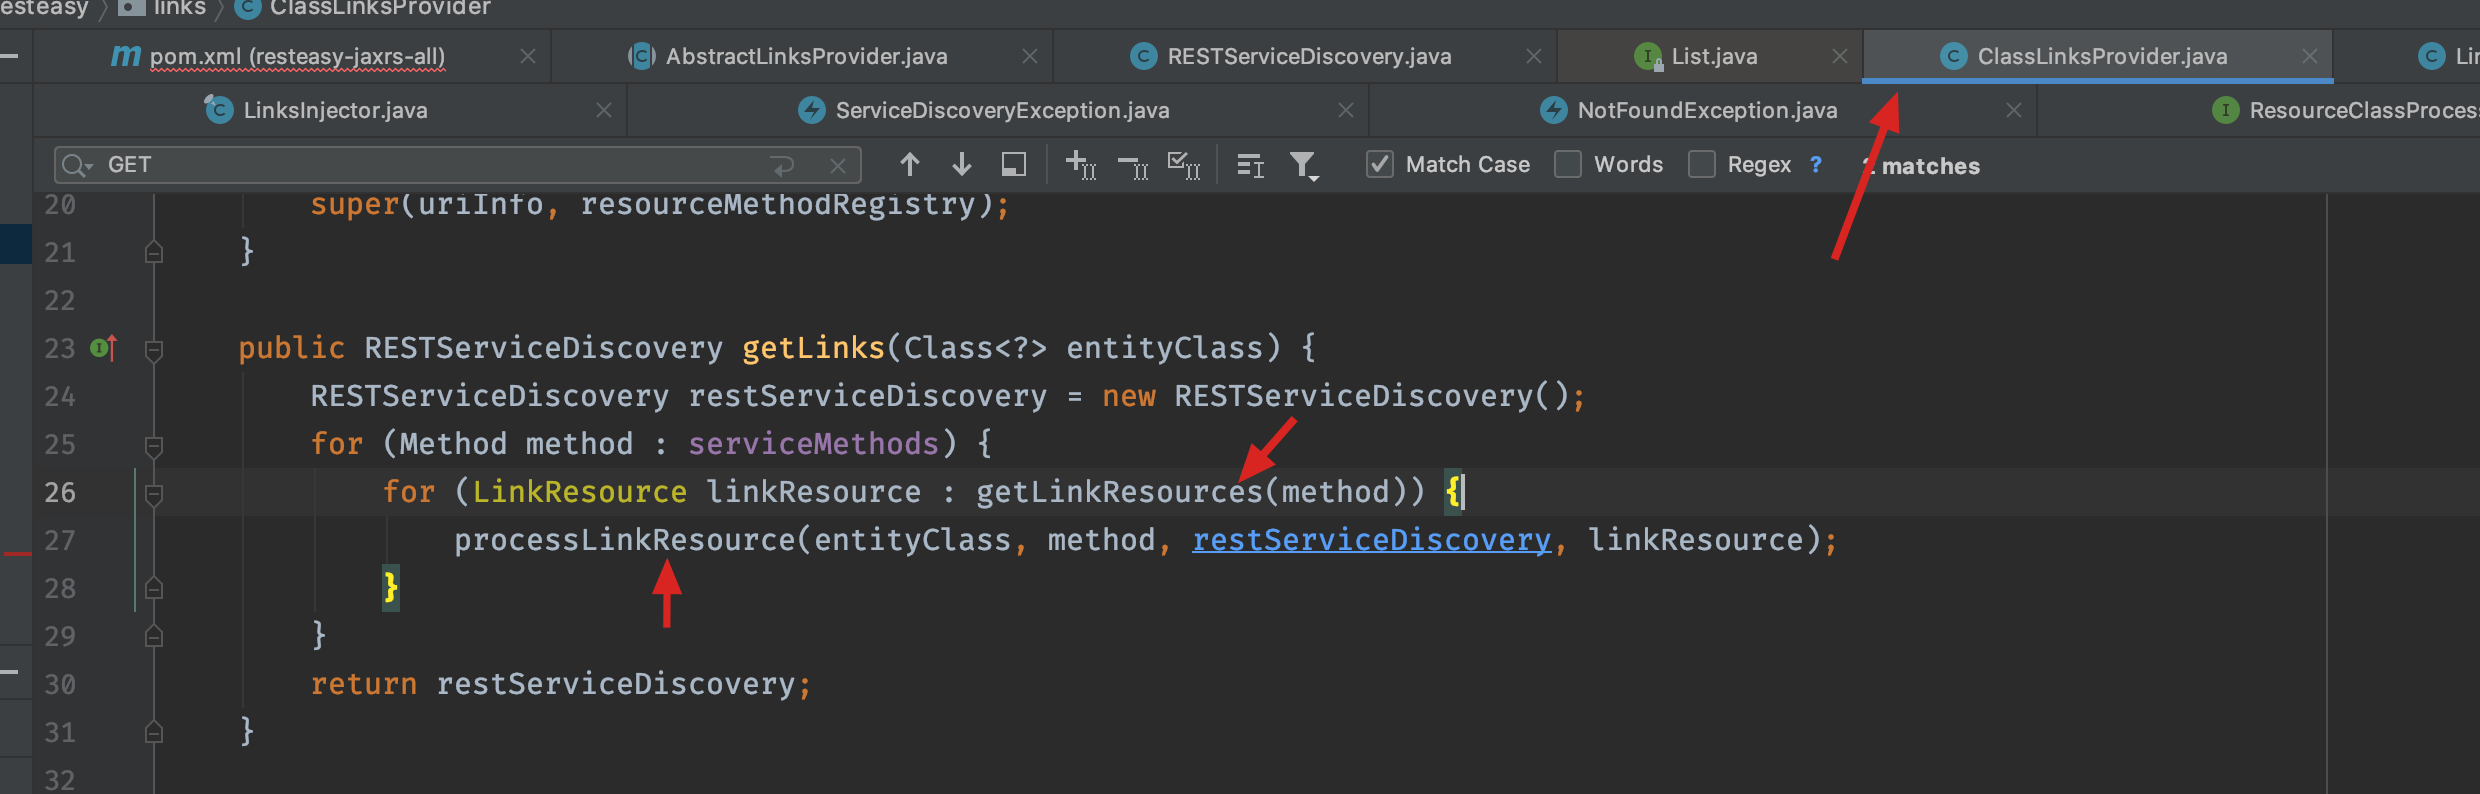Close the List.java tab
This screenshot has width=2480, height=794.
click(1840, 57)
